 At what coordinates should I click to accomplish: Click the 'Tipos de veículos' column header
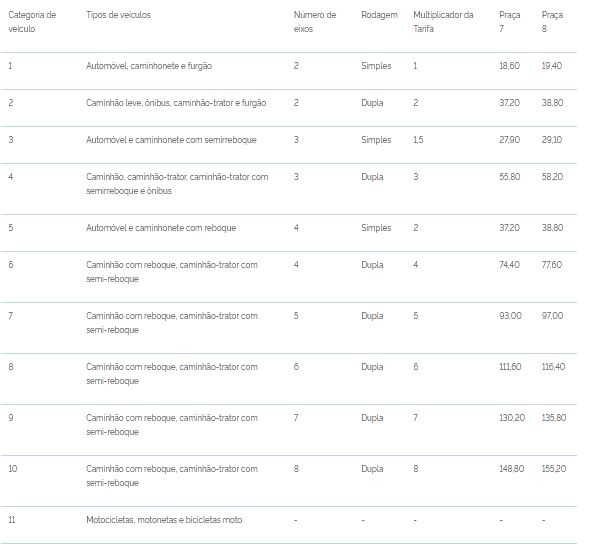118,15
